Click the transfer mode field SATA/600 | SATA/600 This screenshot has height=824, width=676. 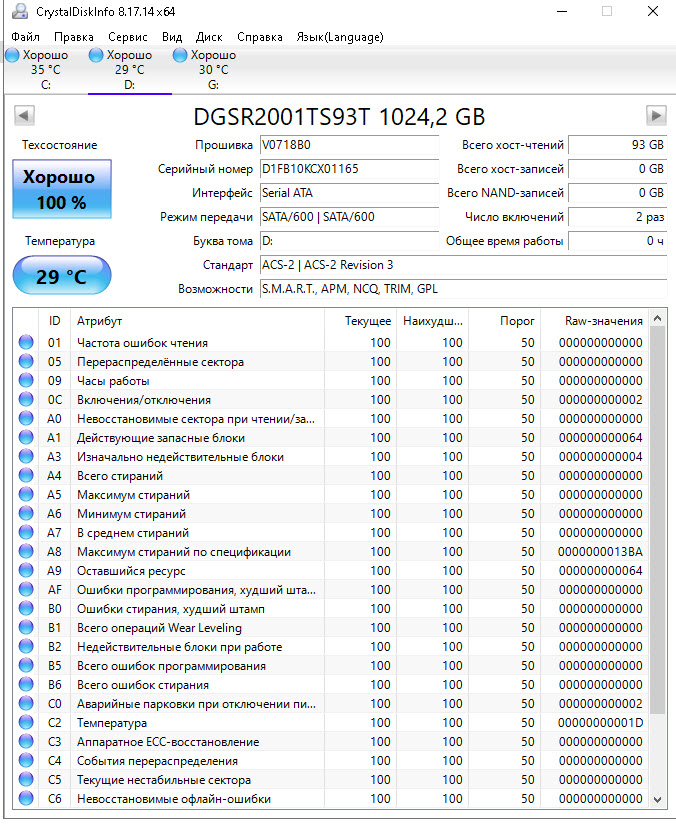[350, 217]
